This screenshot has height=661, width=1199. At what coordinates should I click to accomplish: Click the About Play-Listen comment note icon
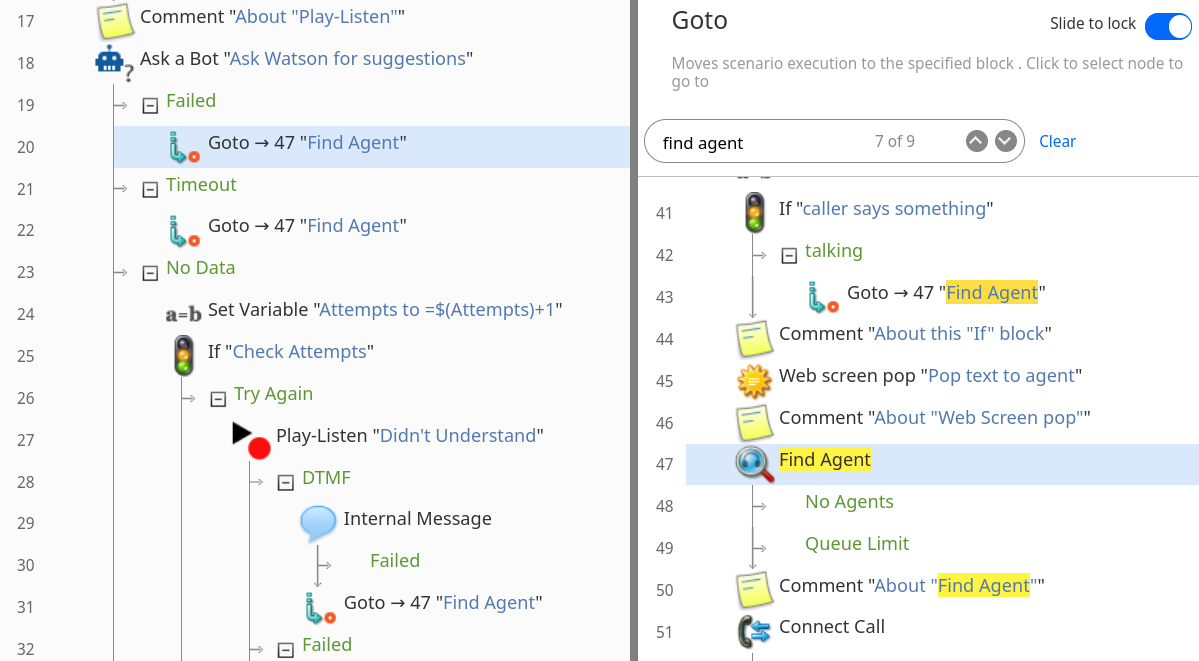click(x=115, y=21)
